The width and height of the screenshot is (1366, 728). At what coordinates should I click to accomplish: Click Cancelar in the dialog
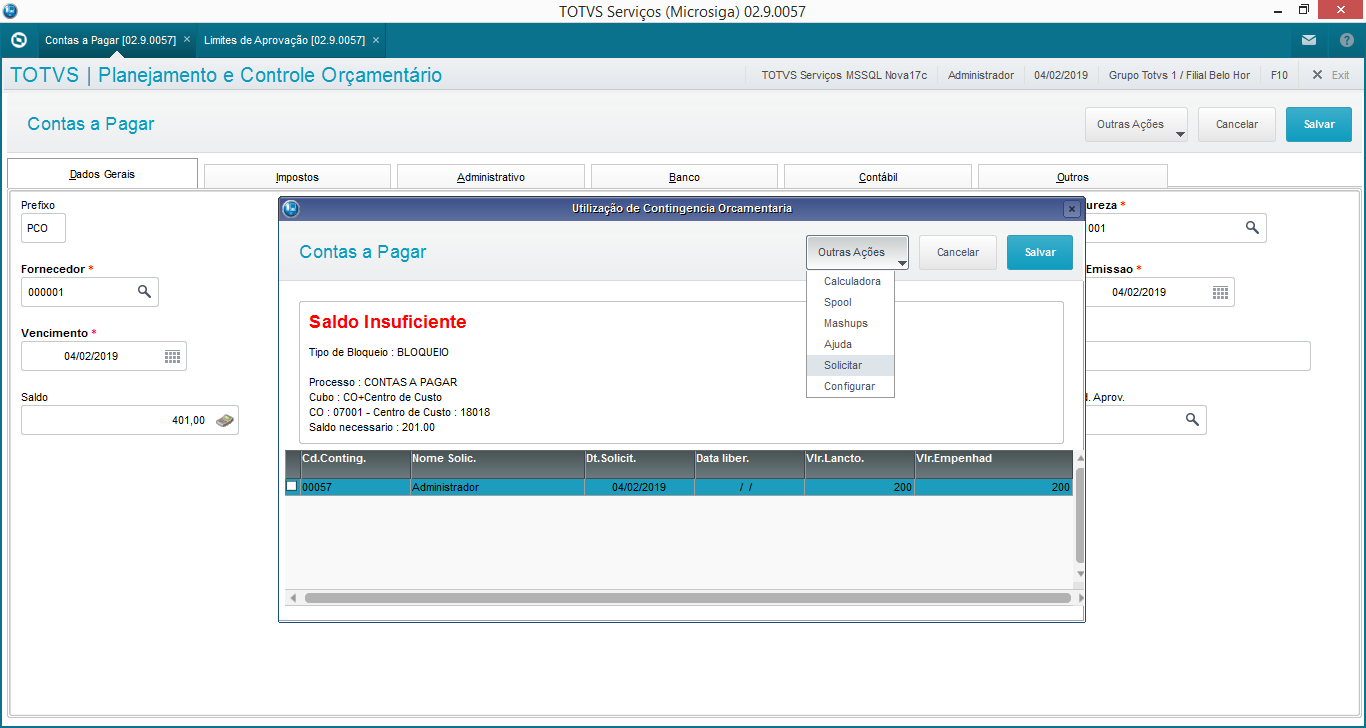click(x=958, y=252)
